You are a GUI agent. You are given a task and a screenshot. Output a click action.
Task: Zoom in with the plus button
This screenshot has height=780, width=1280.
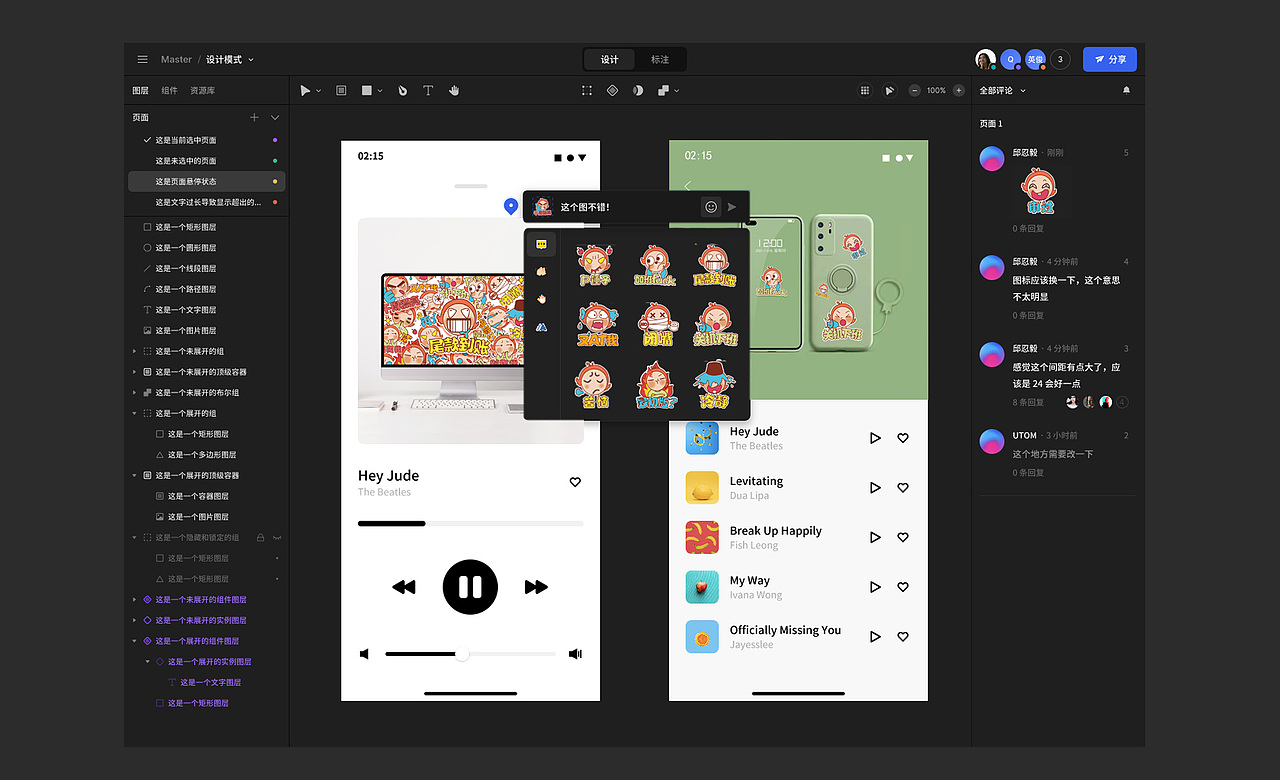tap(959, 90)
